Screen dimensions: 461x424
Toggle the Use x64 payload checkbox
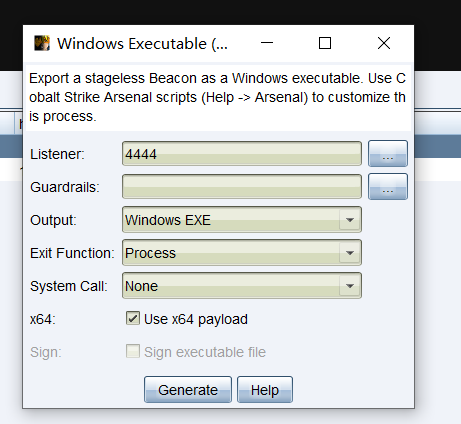133,318
